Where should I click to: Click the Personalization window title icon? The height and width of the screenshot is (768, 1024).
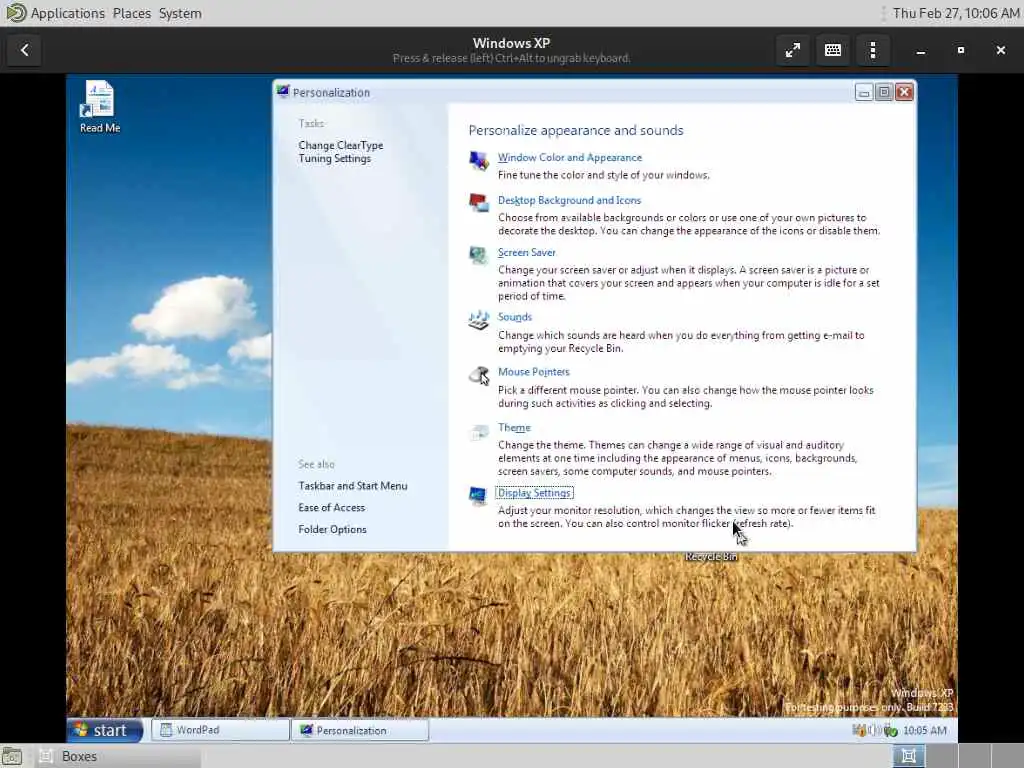tap(283, 91)
